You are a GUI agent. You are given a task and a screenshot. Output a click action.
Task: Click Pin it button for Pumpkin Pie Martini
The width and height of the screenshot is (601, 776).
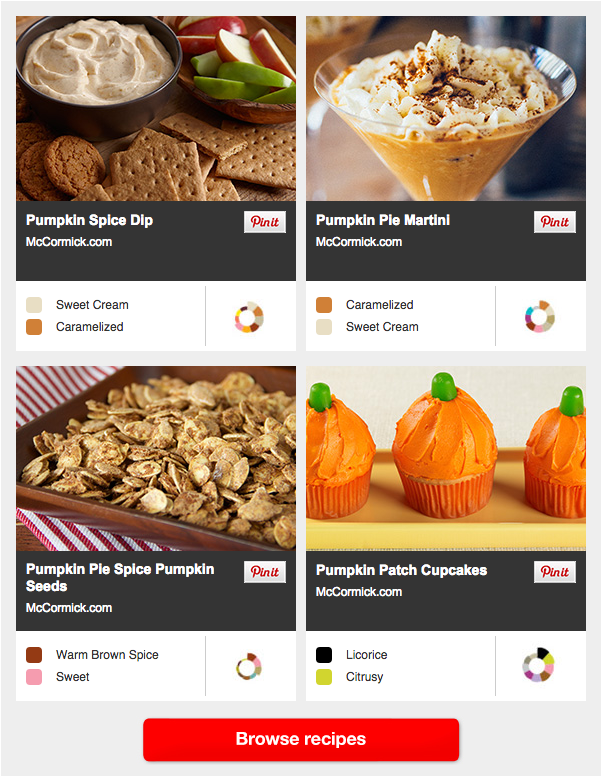pyautogui.click(x=555, y=222)
